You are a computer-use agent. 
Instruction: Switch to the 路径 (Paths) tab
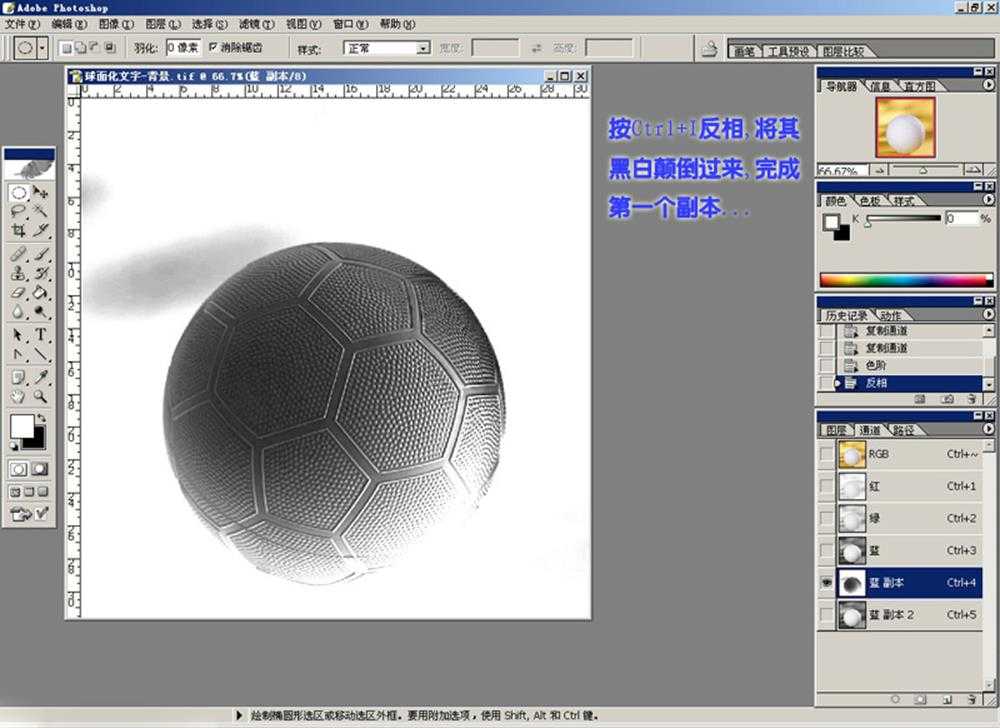901,430
